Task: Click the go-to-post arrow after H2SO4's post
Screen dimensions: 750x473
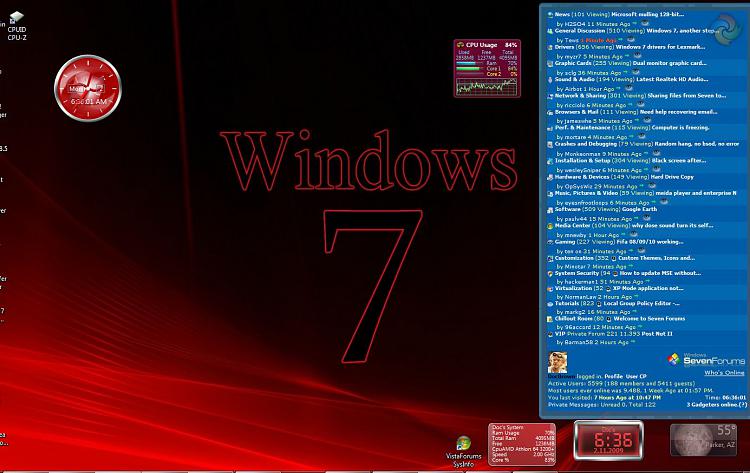Action: pos(635,23)
